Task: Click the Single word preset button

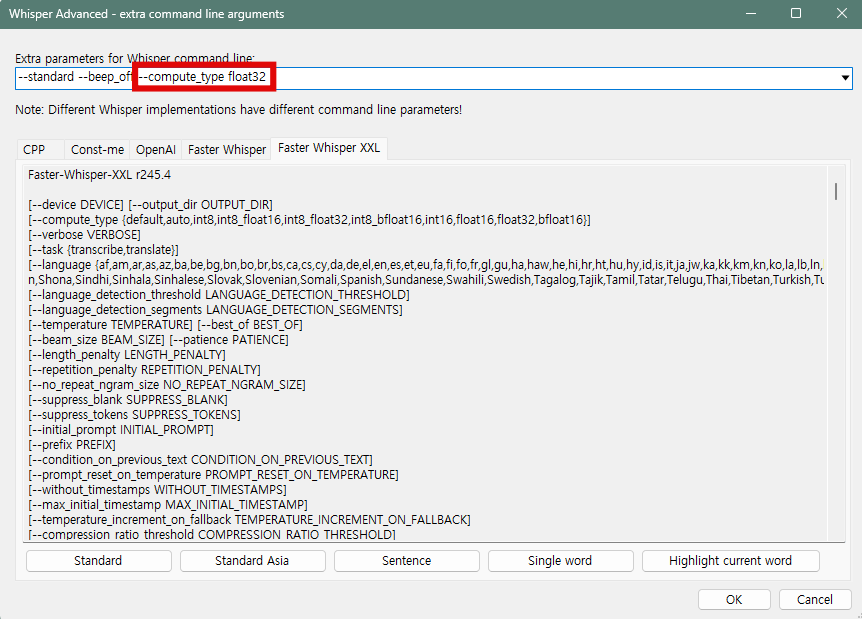Action: 560,561
